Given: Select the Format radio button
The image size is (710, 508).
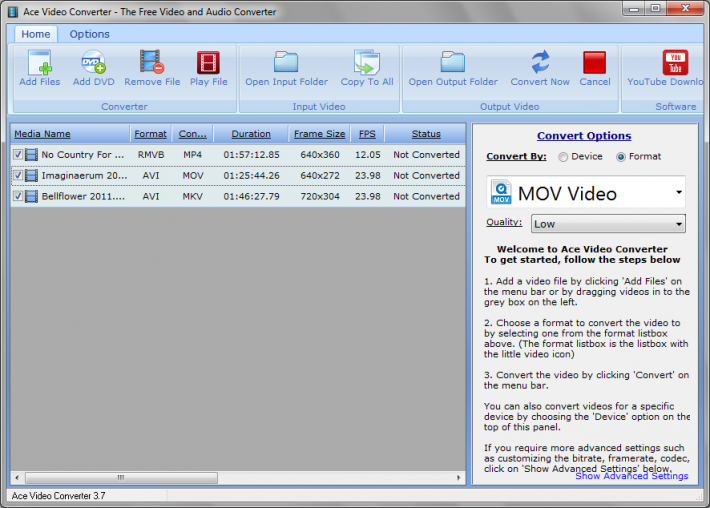Looking at the screenshot, I should pos(621,157).
